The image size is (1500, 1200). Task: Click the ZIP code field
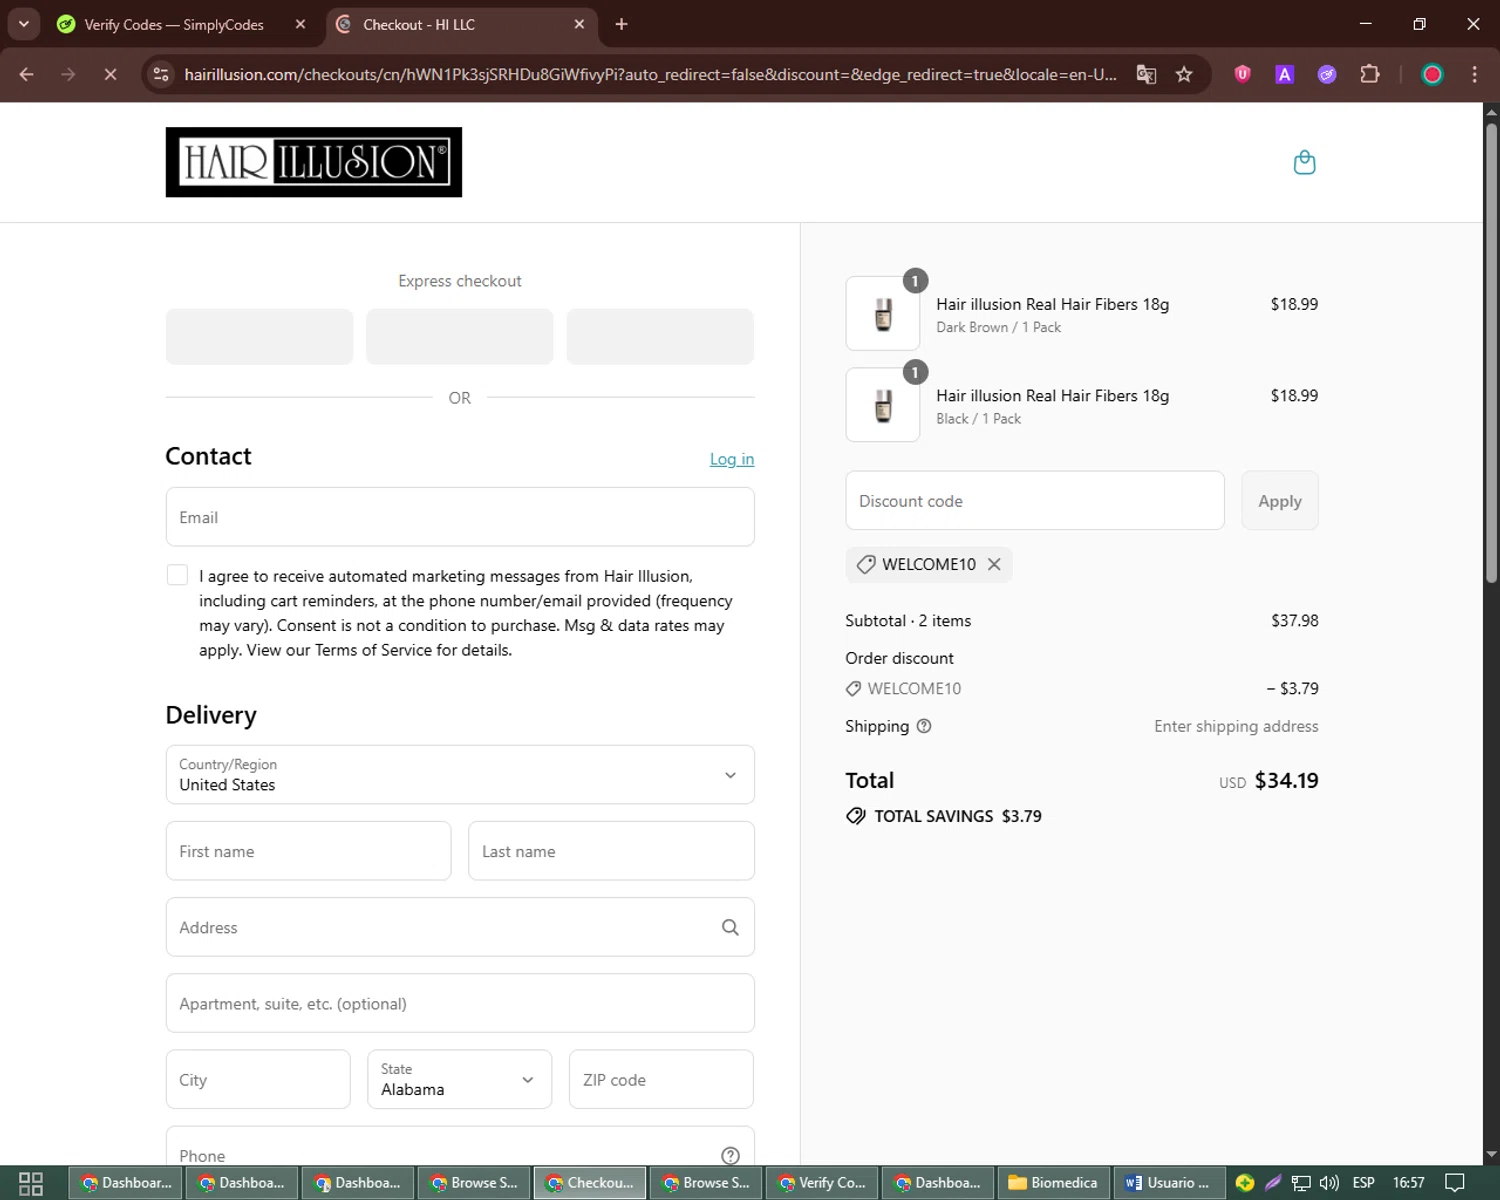click(661, 1079)
